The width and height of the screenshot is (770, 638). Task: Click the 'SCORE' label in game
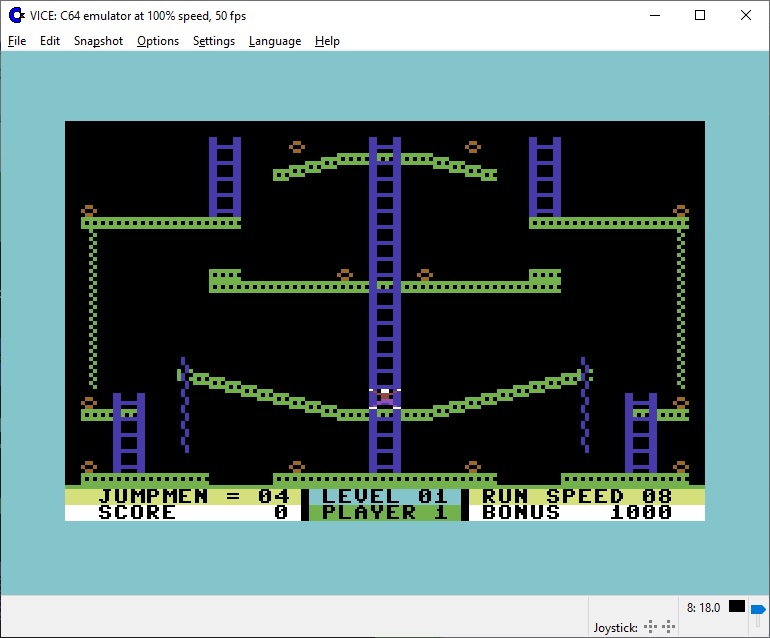click(x=137, y=512)
